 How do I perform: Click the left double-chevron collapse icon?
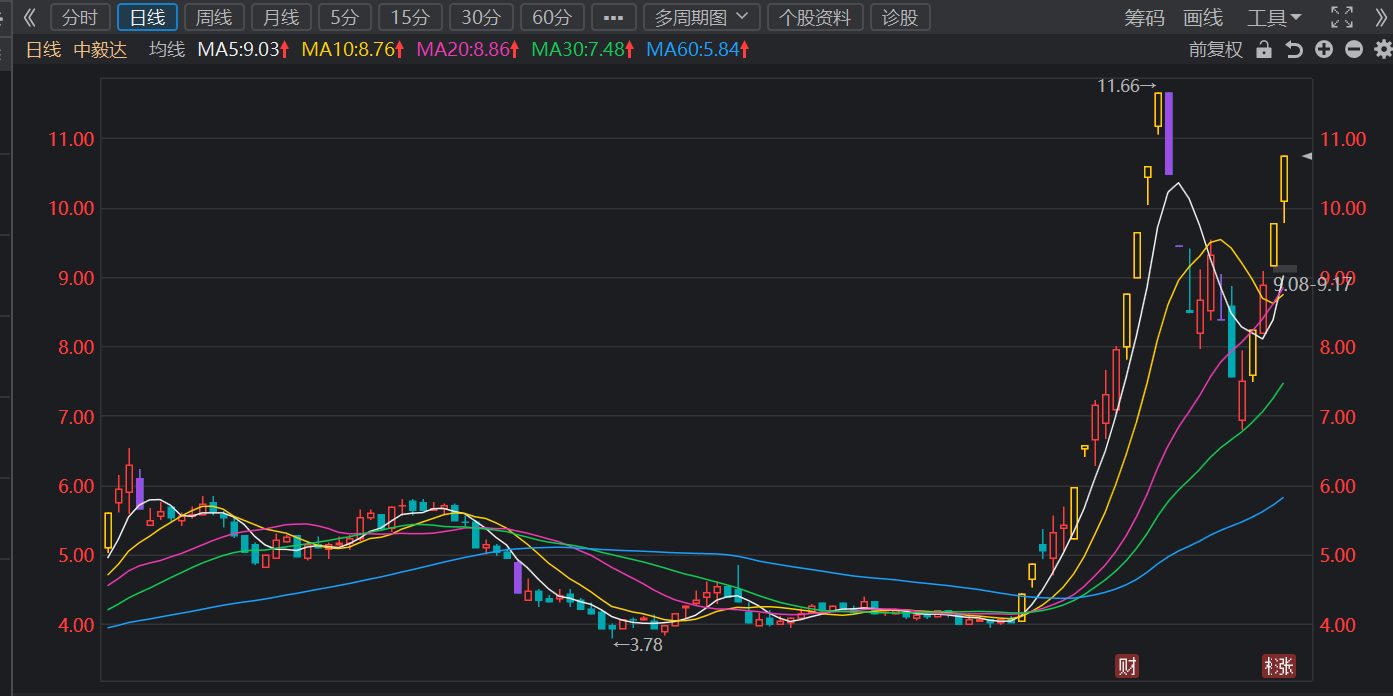[29, 17]
